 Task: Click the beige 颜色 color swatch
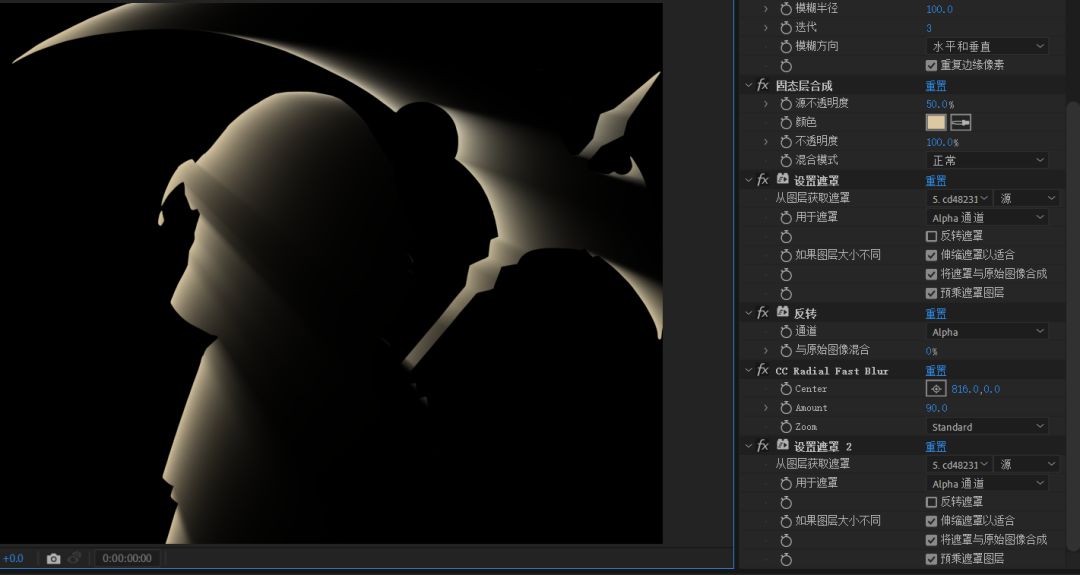point(936,122)
